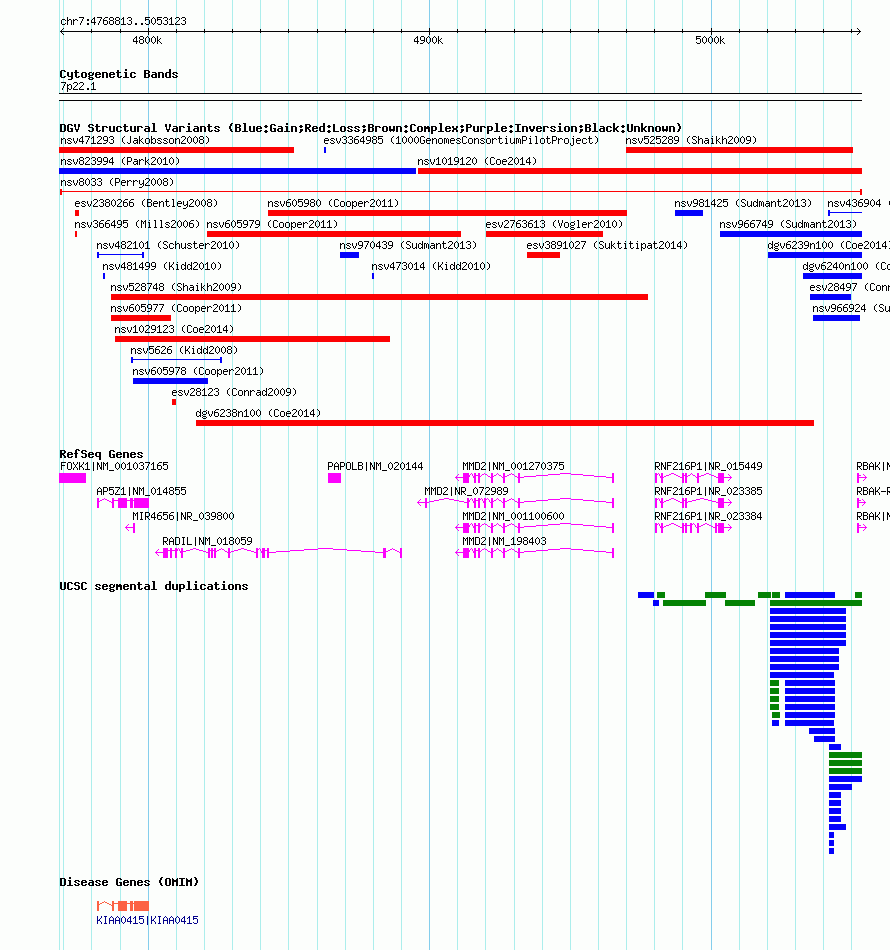
Task: Open nsv5626 (Kidd2008) variant label
Action: [184, 350]
